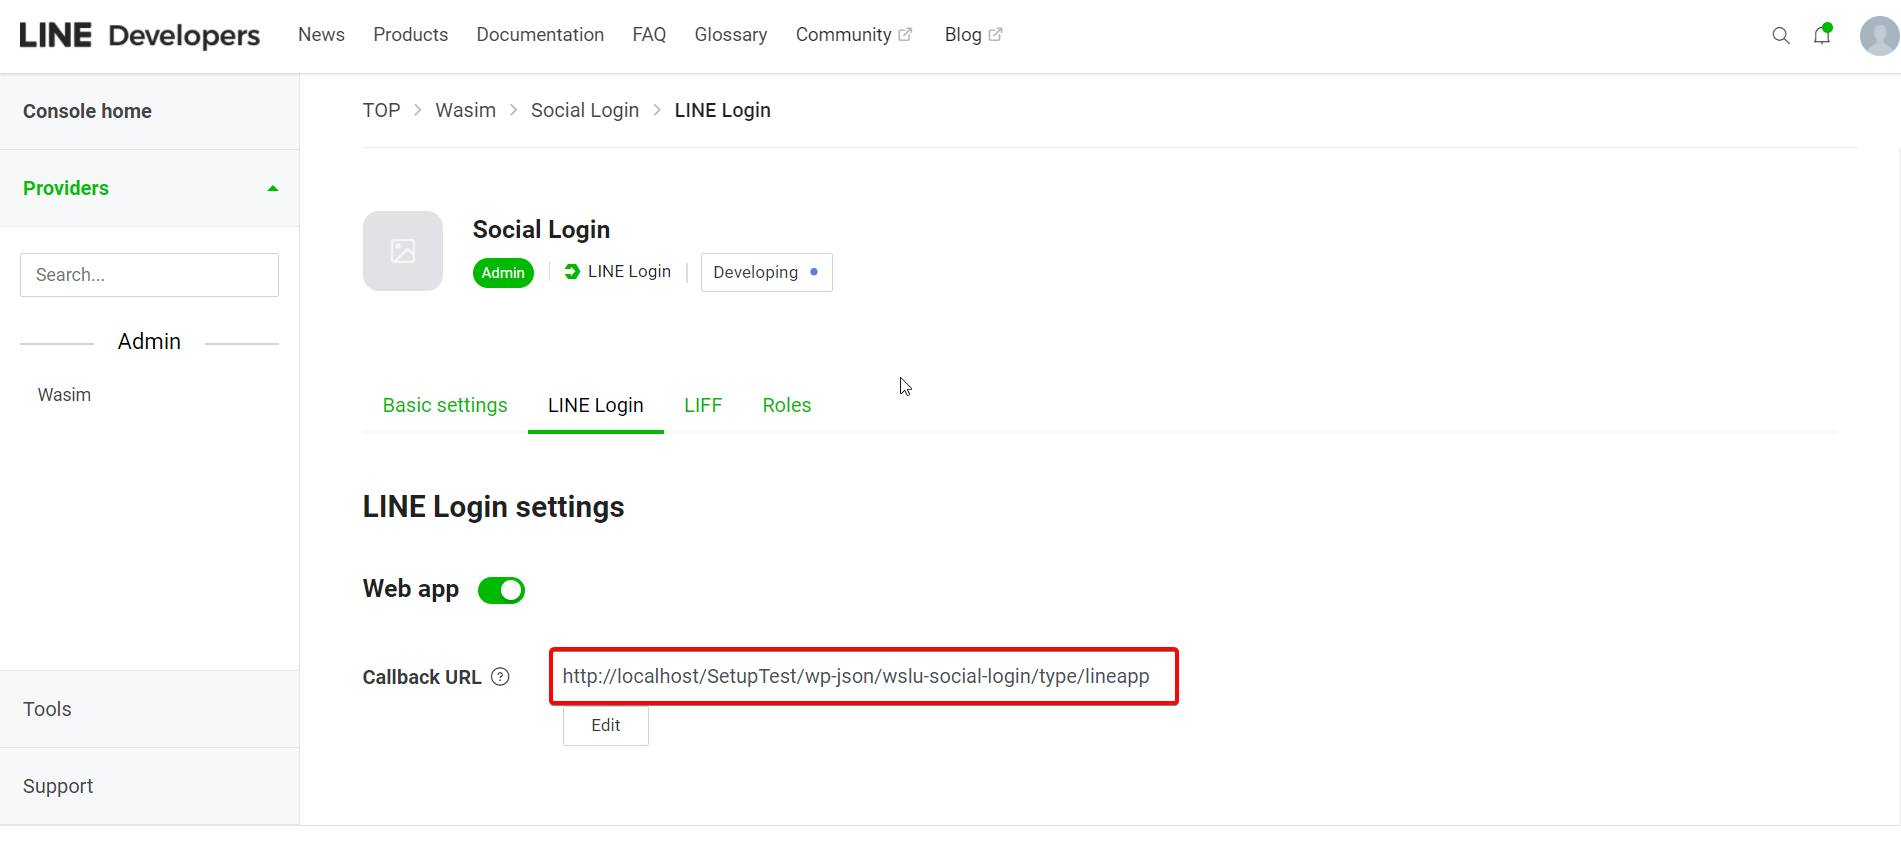Viewport: 1901px width, 841px height.
Task: Collapse the Providers section arrow
Action: tap(272, 189)
